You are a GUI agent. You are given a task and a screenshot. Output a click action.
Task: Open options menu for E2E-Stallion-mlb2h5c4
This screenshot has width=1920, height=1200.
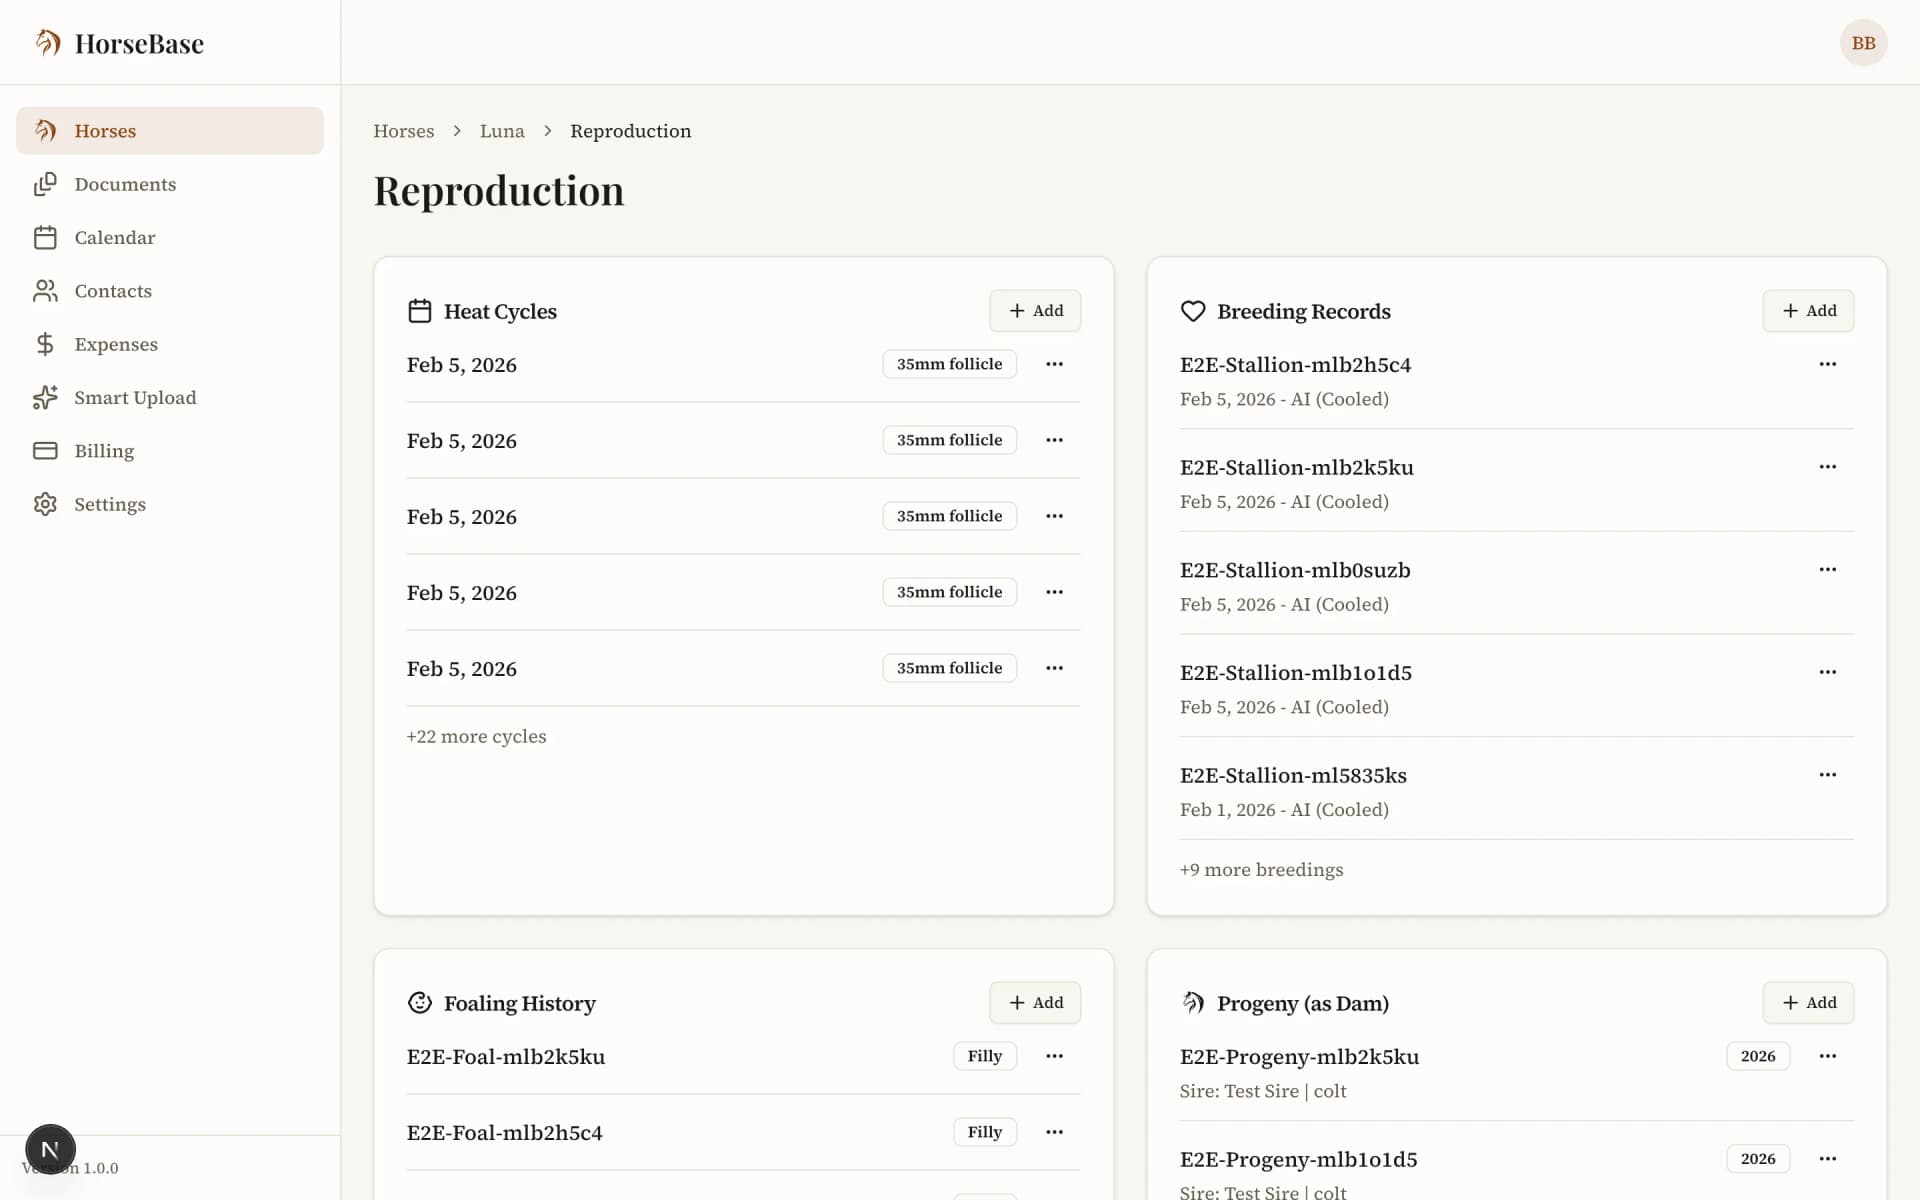(x=1827, y=364)
